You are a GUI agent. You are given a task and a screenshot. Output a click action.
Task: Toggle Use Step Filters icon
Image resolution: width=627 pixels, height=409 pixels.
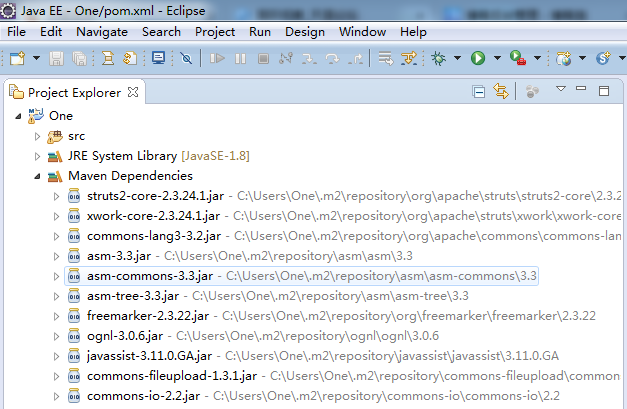tap(409, 59)
